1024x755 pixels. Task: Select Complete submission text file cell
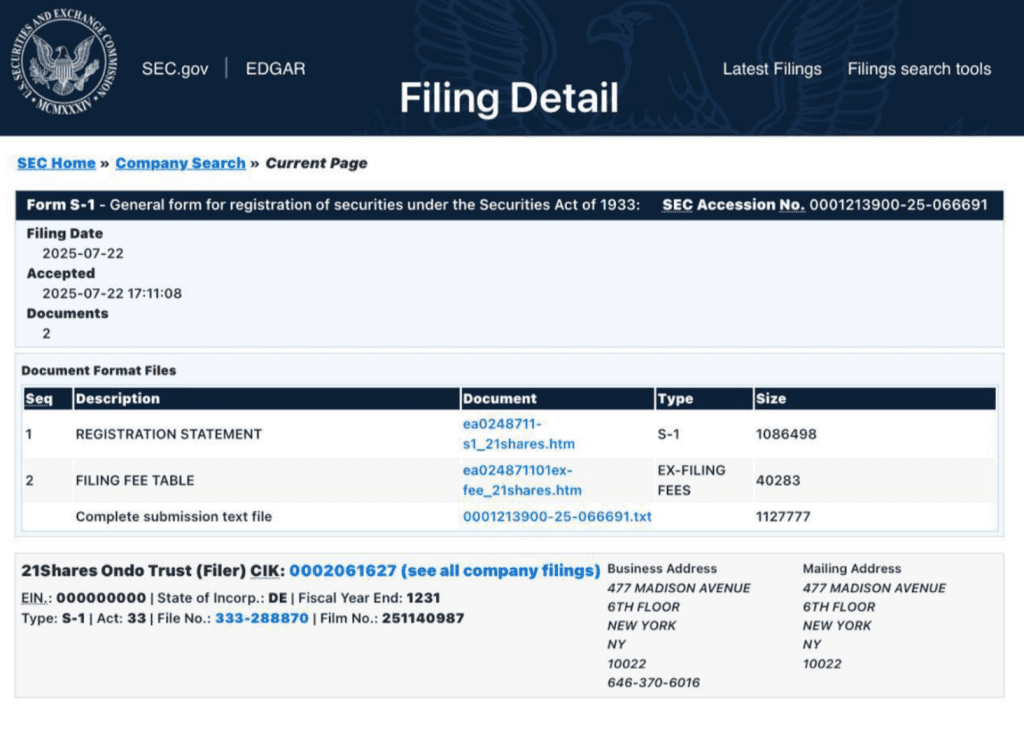tap(174, 517)
